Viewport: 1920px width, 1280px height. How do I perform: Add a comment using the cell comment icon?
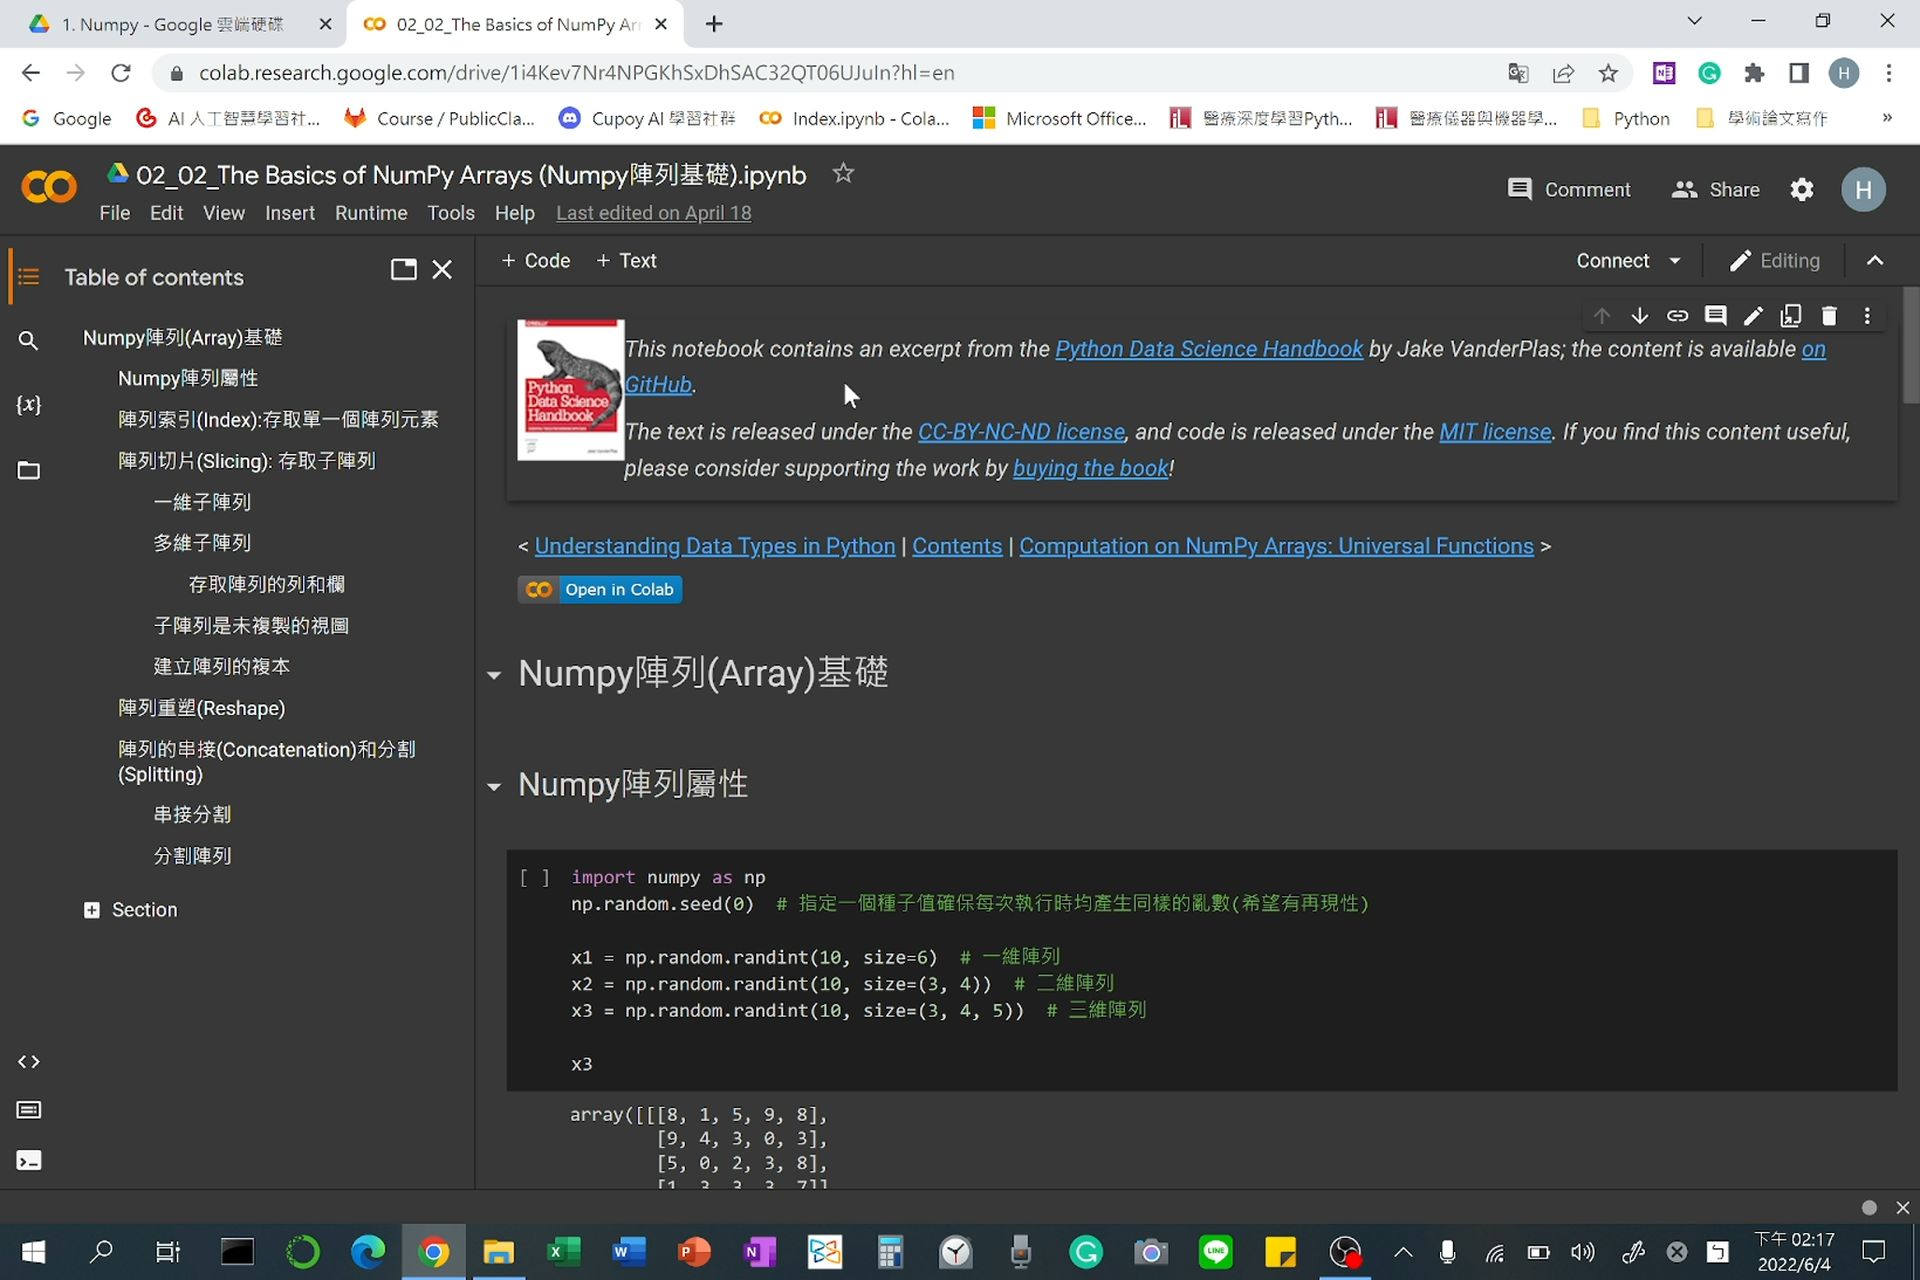[x=1716, y=315]
